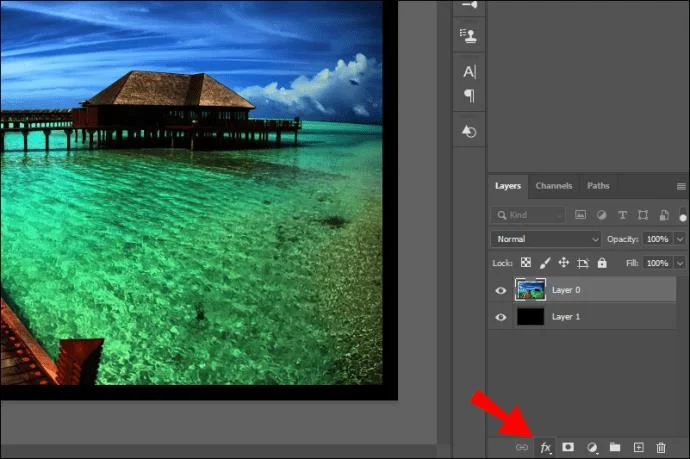Expand the Fill percentage dropdown arrow
690x459 pixels.
680,263
